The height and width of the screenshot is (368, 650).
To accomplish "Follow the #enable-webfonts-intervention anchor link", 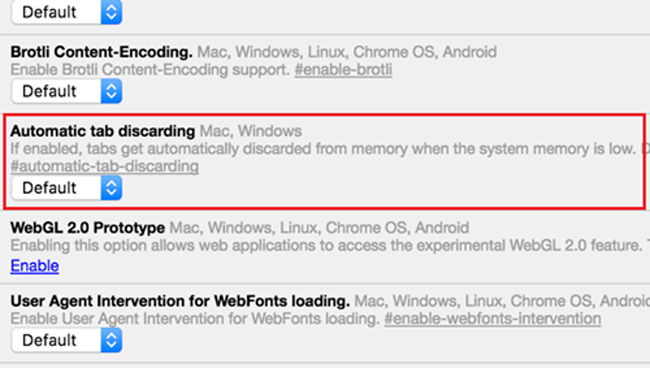I will pyautogui.click(x=492, y=319).
